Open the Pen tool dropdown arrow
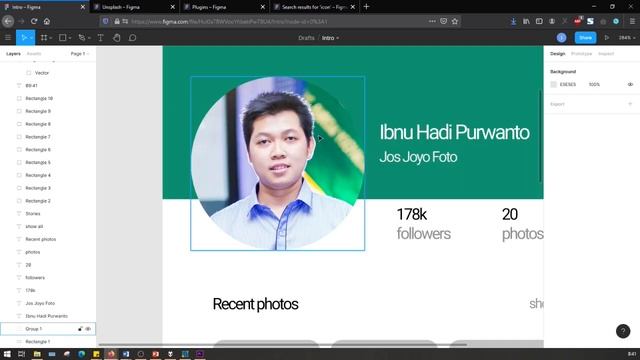 coord(89,38)
